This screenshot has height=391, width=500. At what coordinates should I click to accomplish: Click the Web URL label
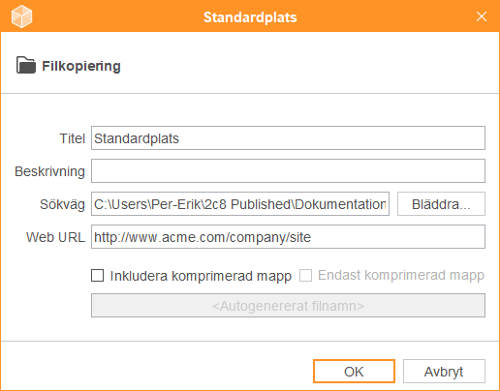(x=56, y=237)
